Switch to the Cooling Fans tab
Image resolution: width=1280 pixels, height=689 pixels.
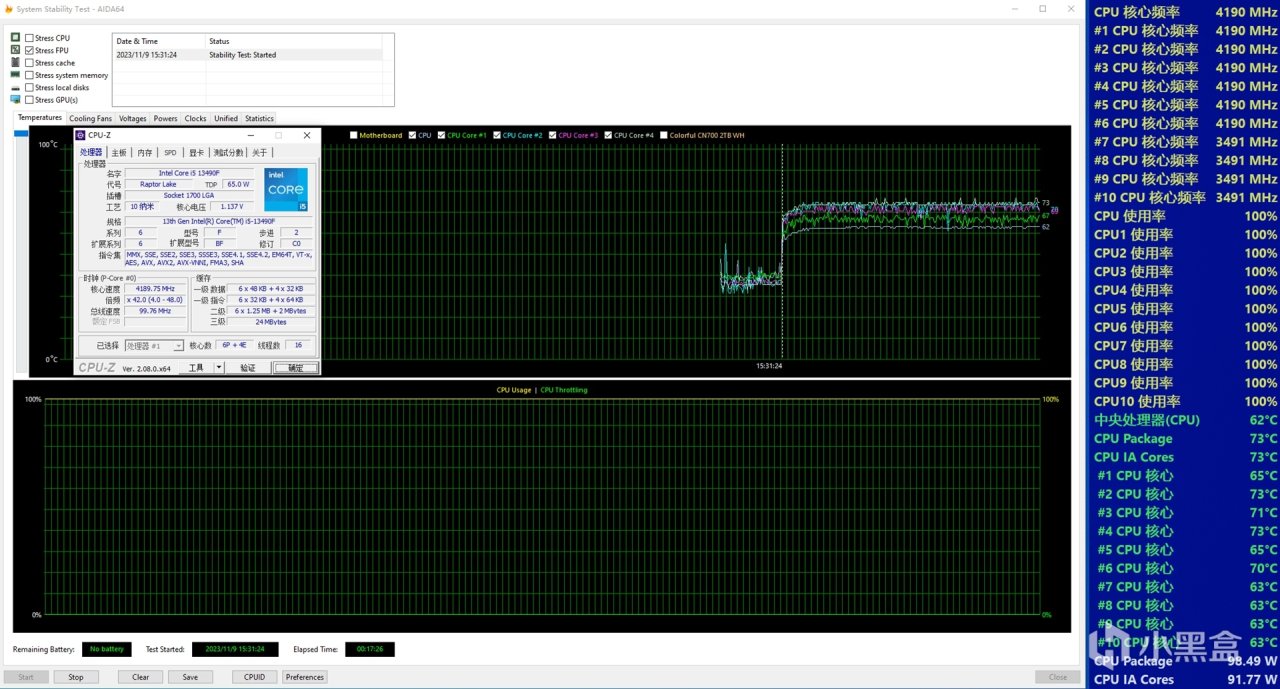(x=91, y=118)
